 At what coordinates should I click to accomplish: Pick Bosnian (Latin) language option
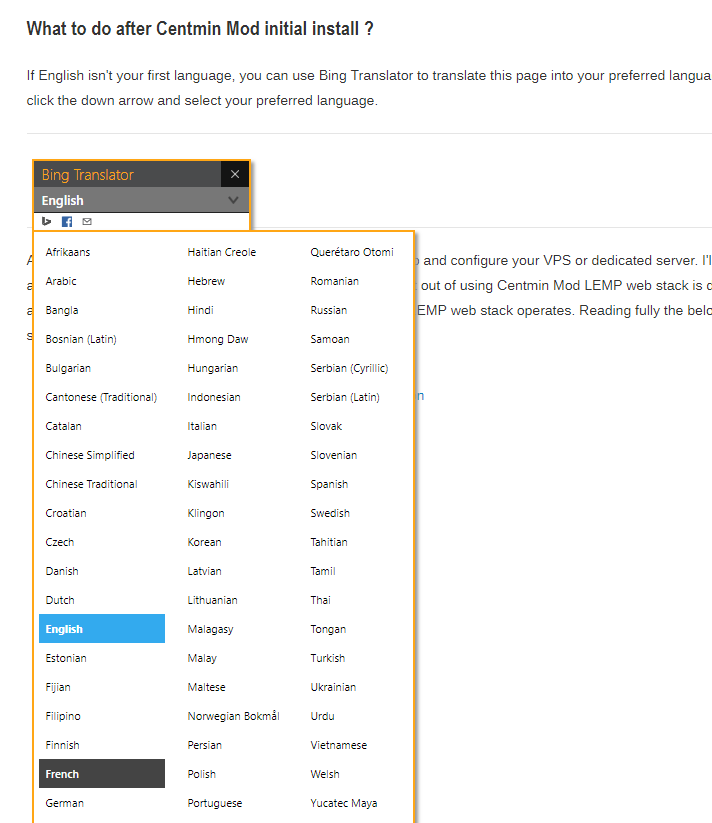click(81, 339)
